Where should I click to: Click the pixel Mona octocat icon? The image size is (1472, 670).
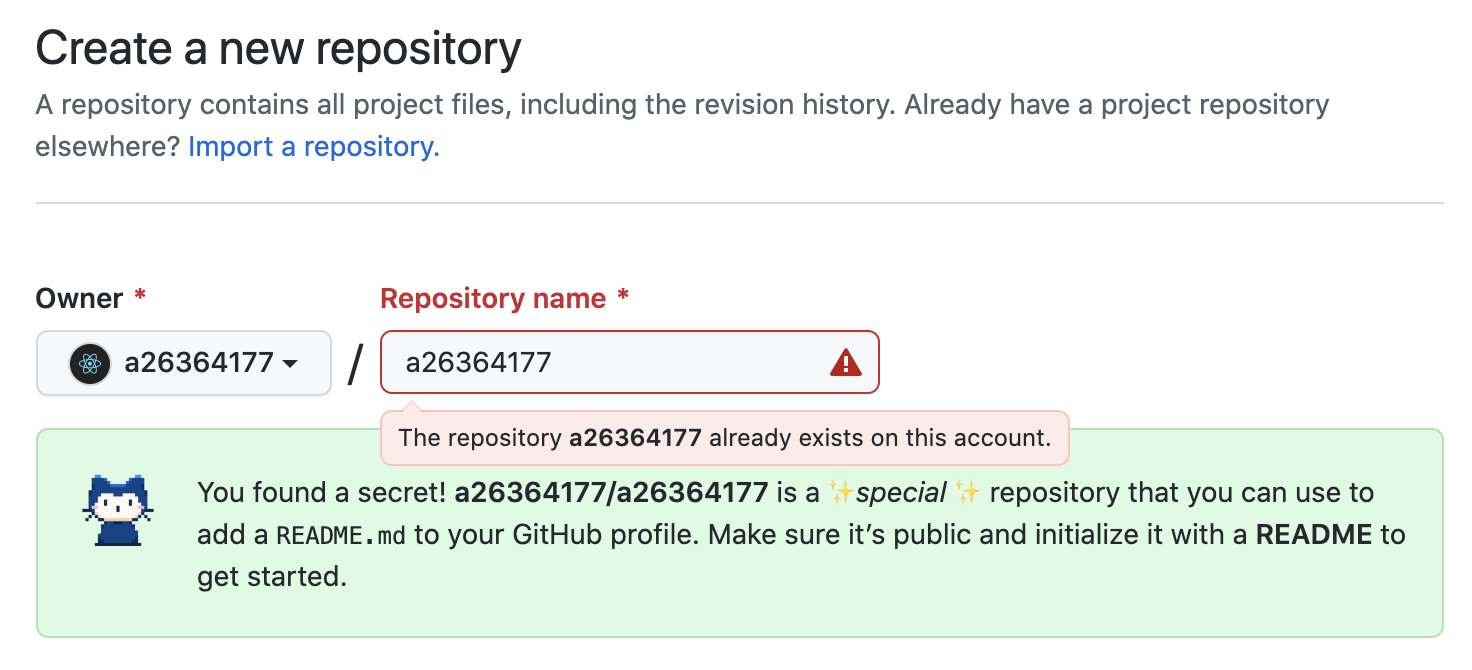(119, 511)
